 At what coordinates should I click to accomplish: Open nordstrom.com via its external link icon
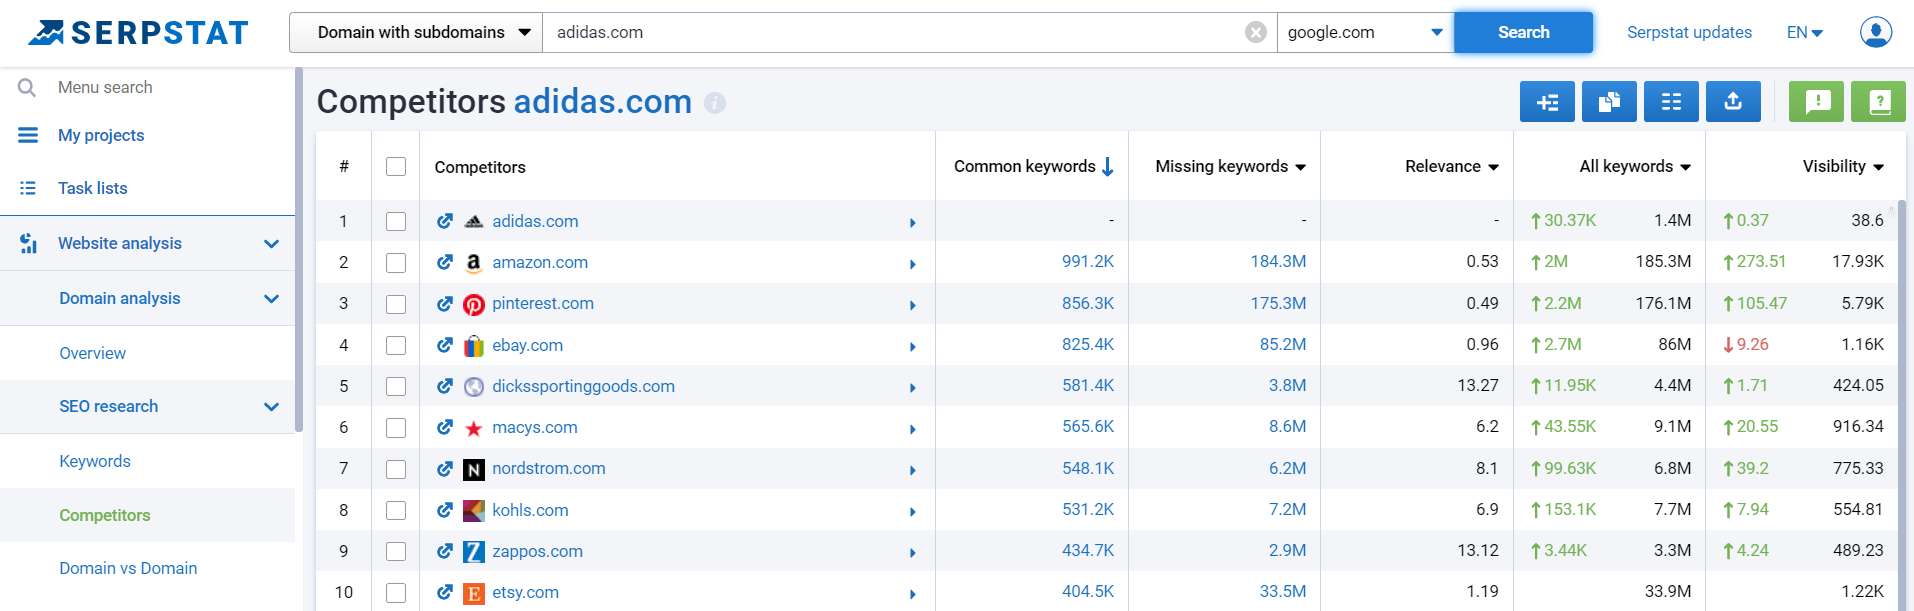tap(445, 468)
